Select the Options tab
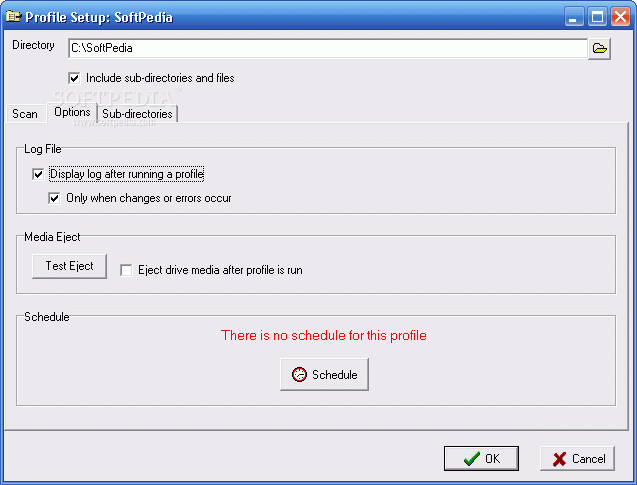The height and width of the screenshot is (485, 637). [x=72, y=112]
